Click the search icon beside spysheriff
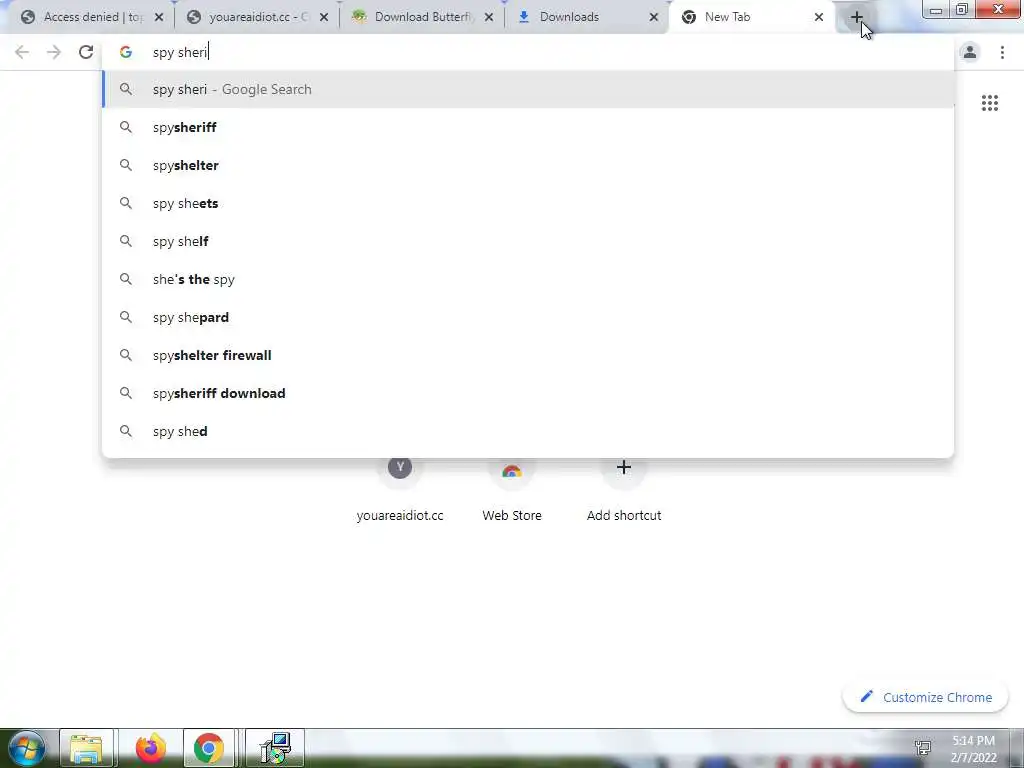 click(x=125, y=127)
